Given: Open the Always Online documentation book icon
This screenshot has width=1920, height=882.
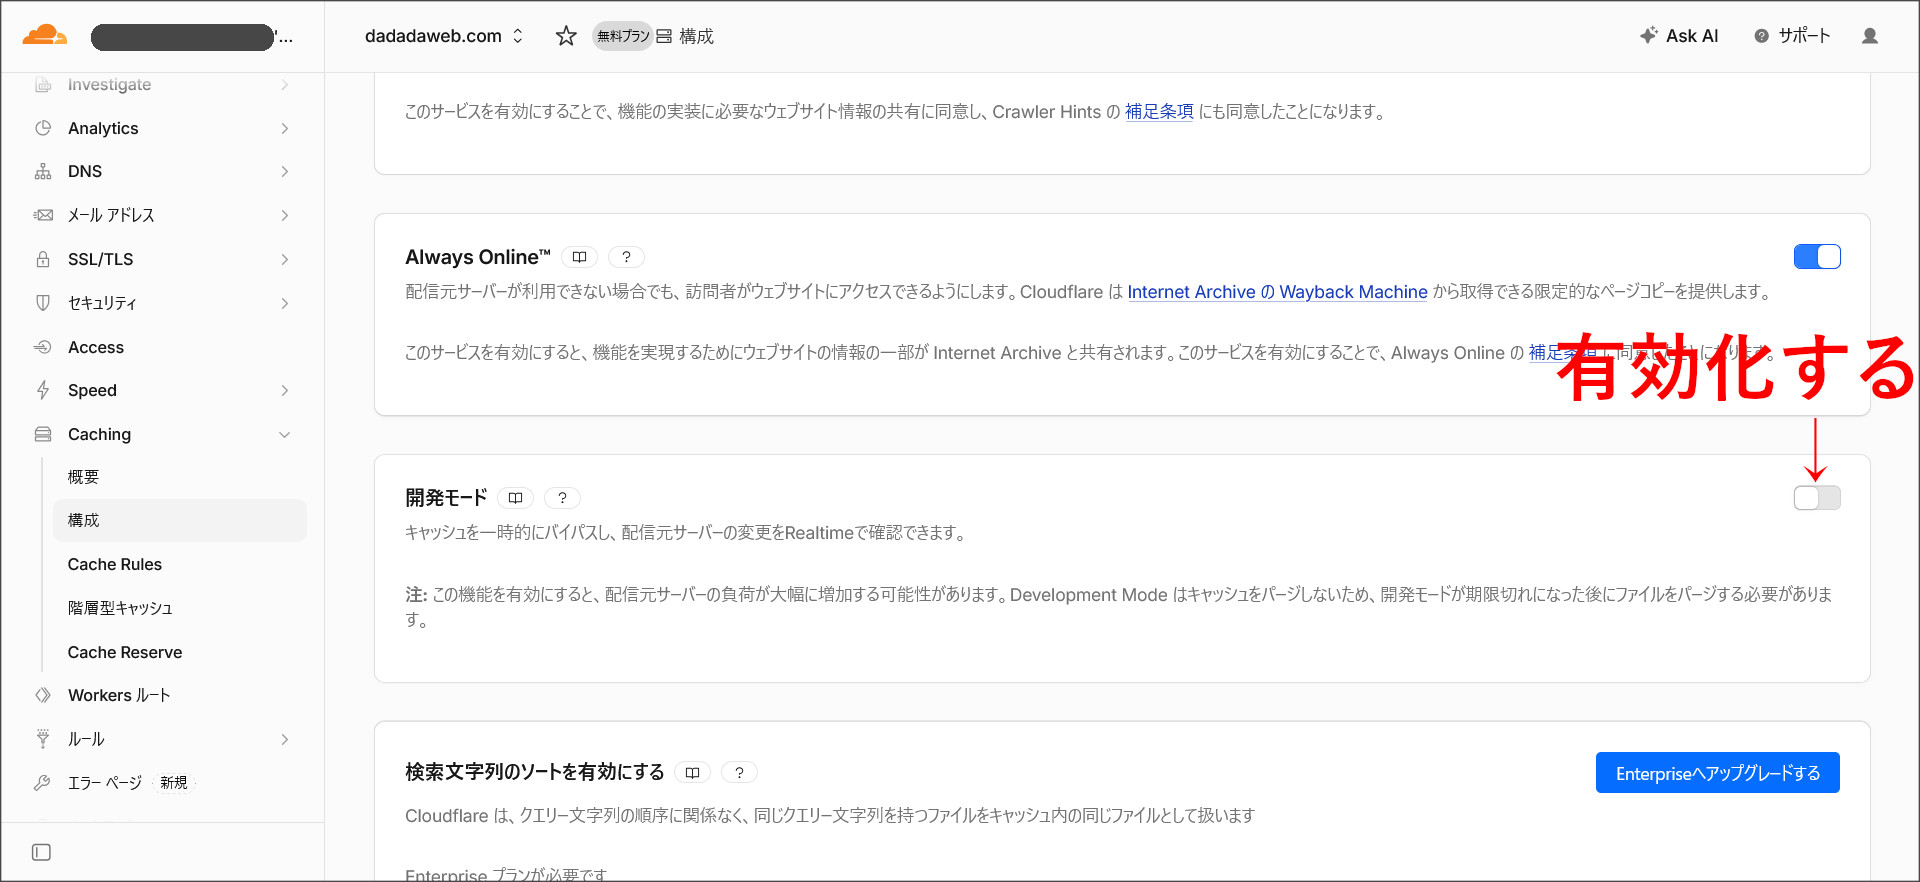Looking at the screenshot, I should [579, 257].
